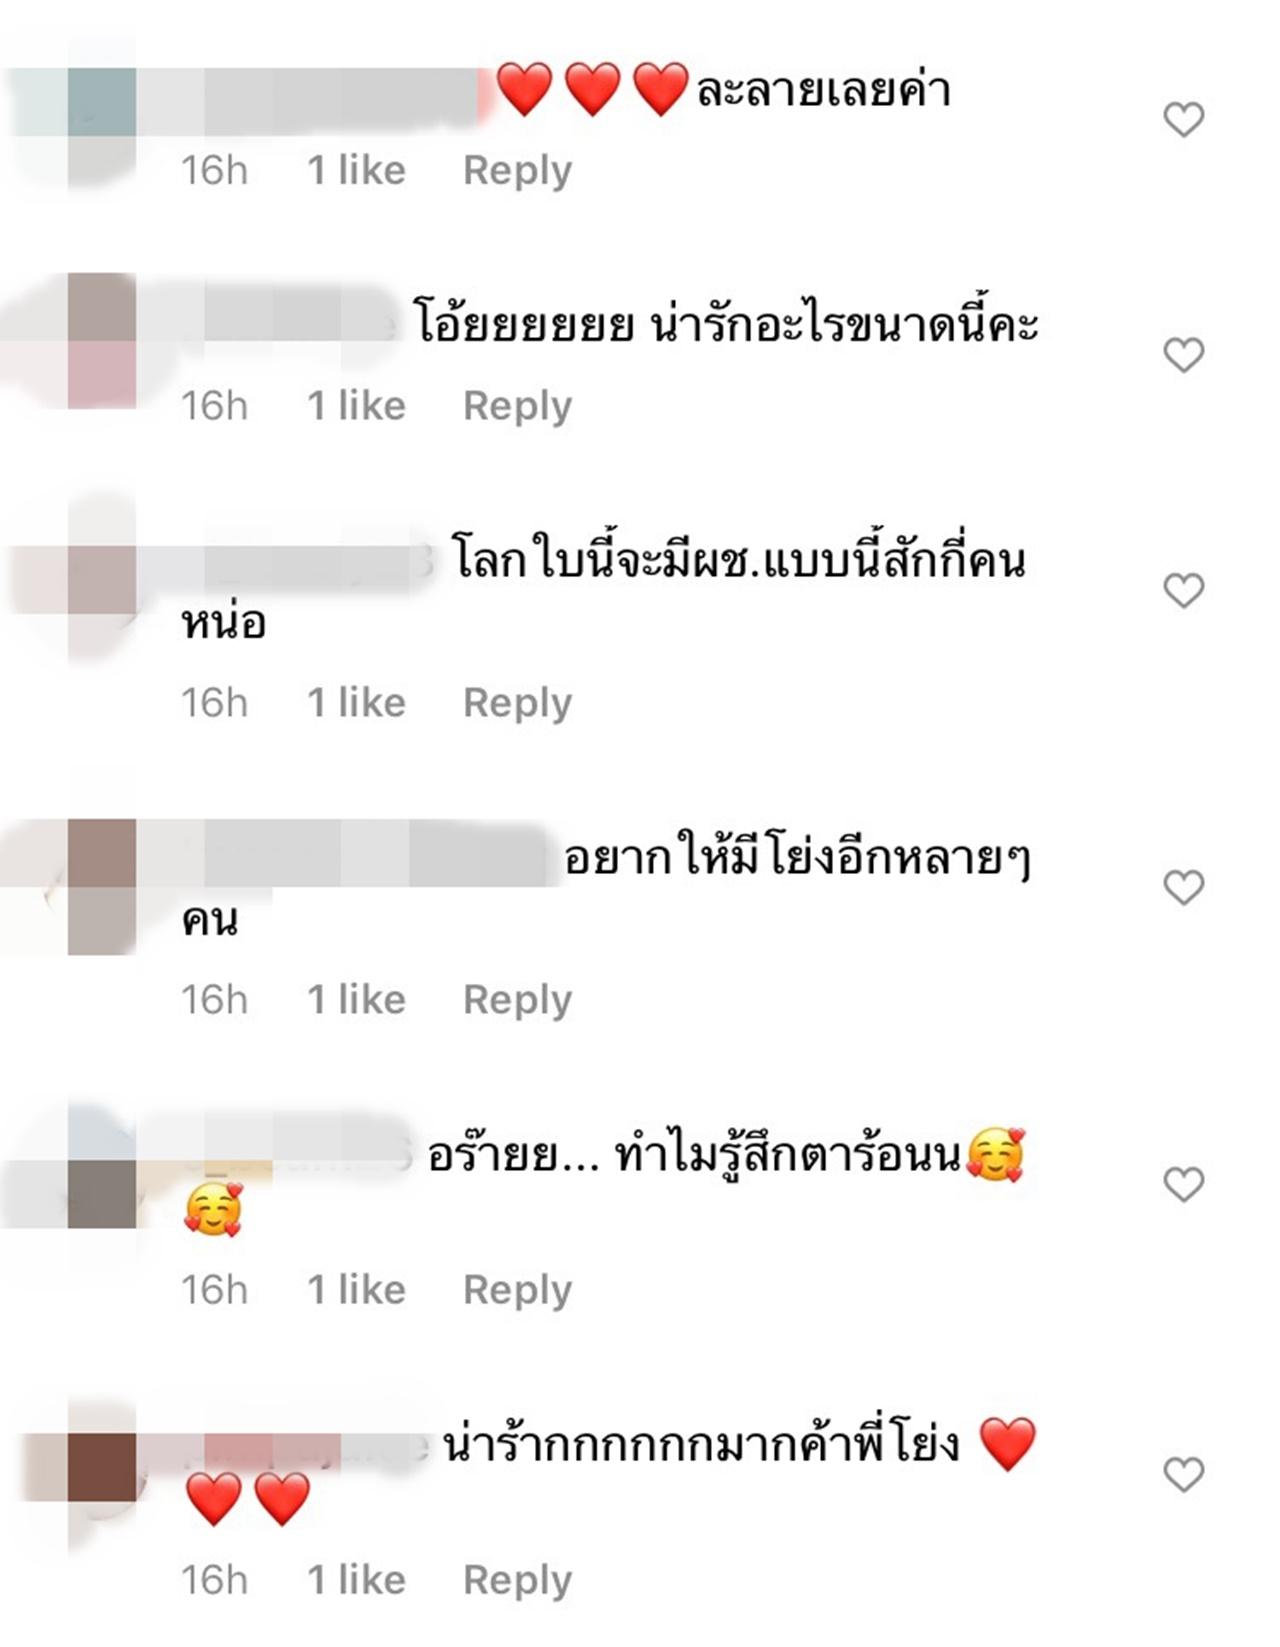This screenshot has height=1647, width=1280.
Task: Reply to the อยากให้มีโย่ง comment
Action: click(x=517, y=1000)
